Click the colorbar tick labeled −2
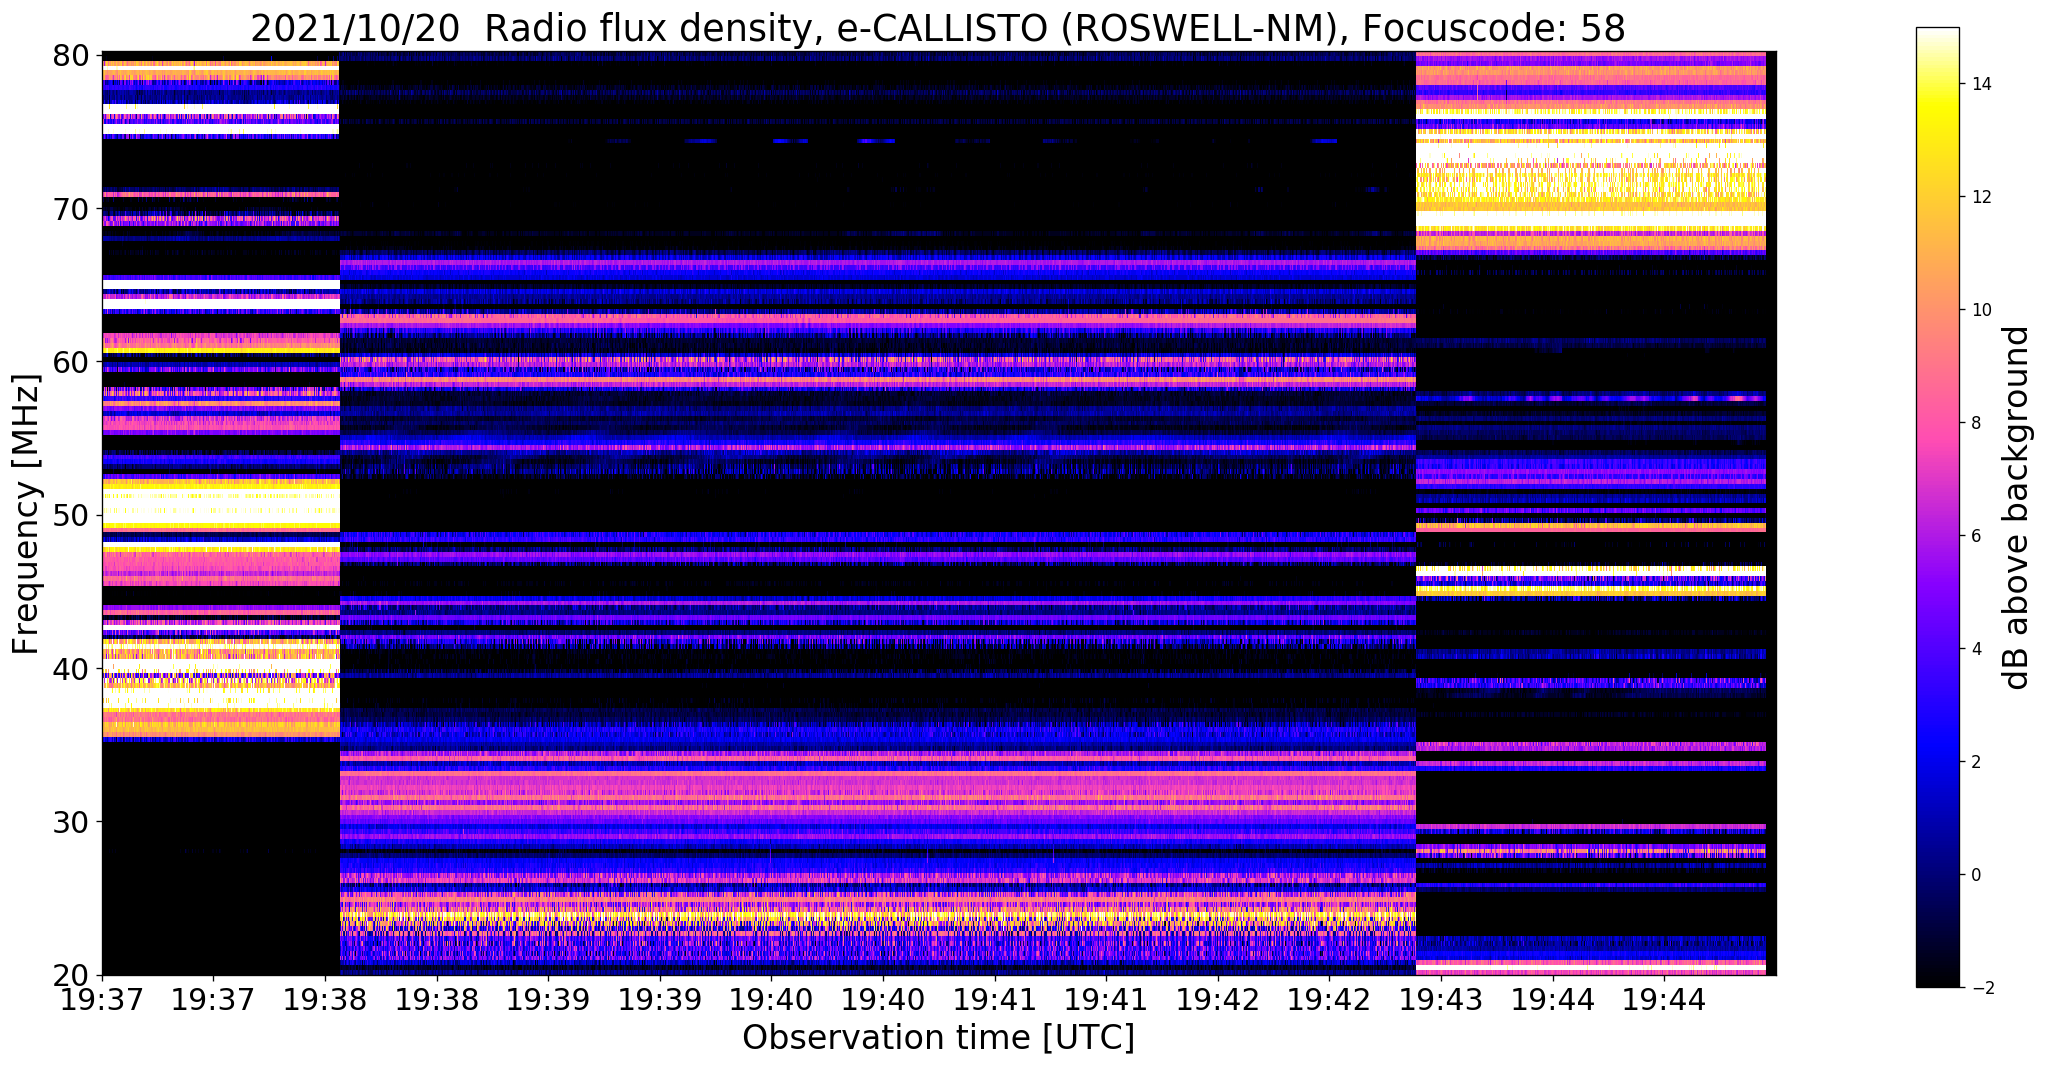2047x1067 pixels. [x=1981, y=988]
